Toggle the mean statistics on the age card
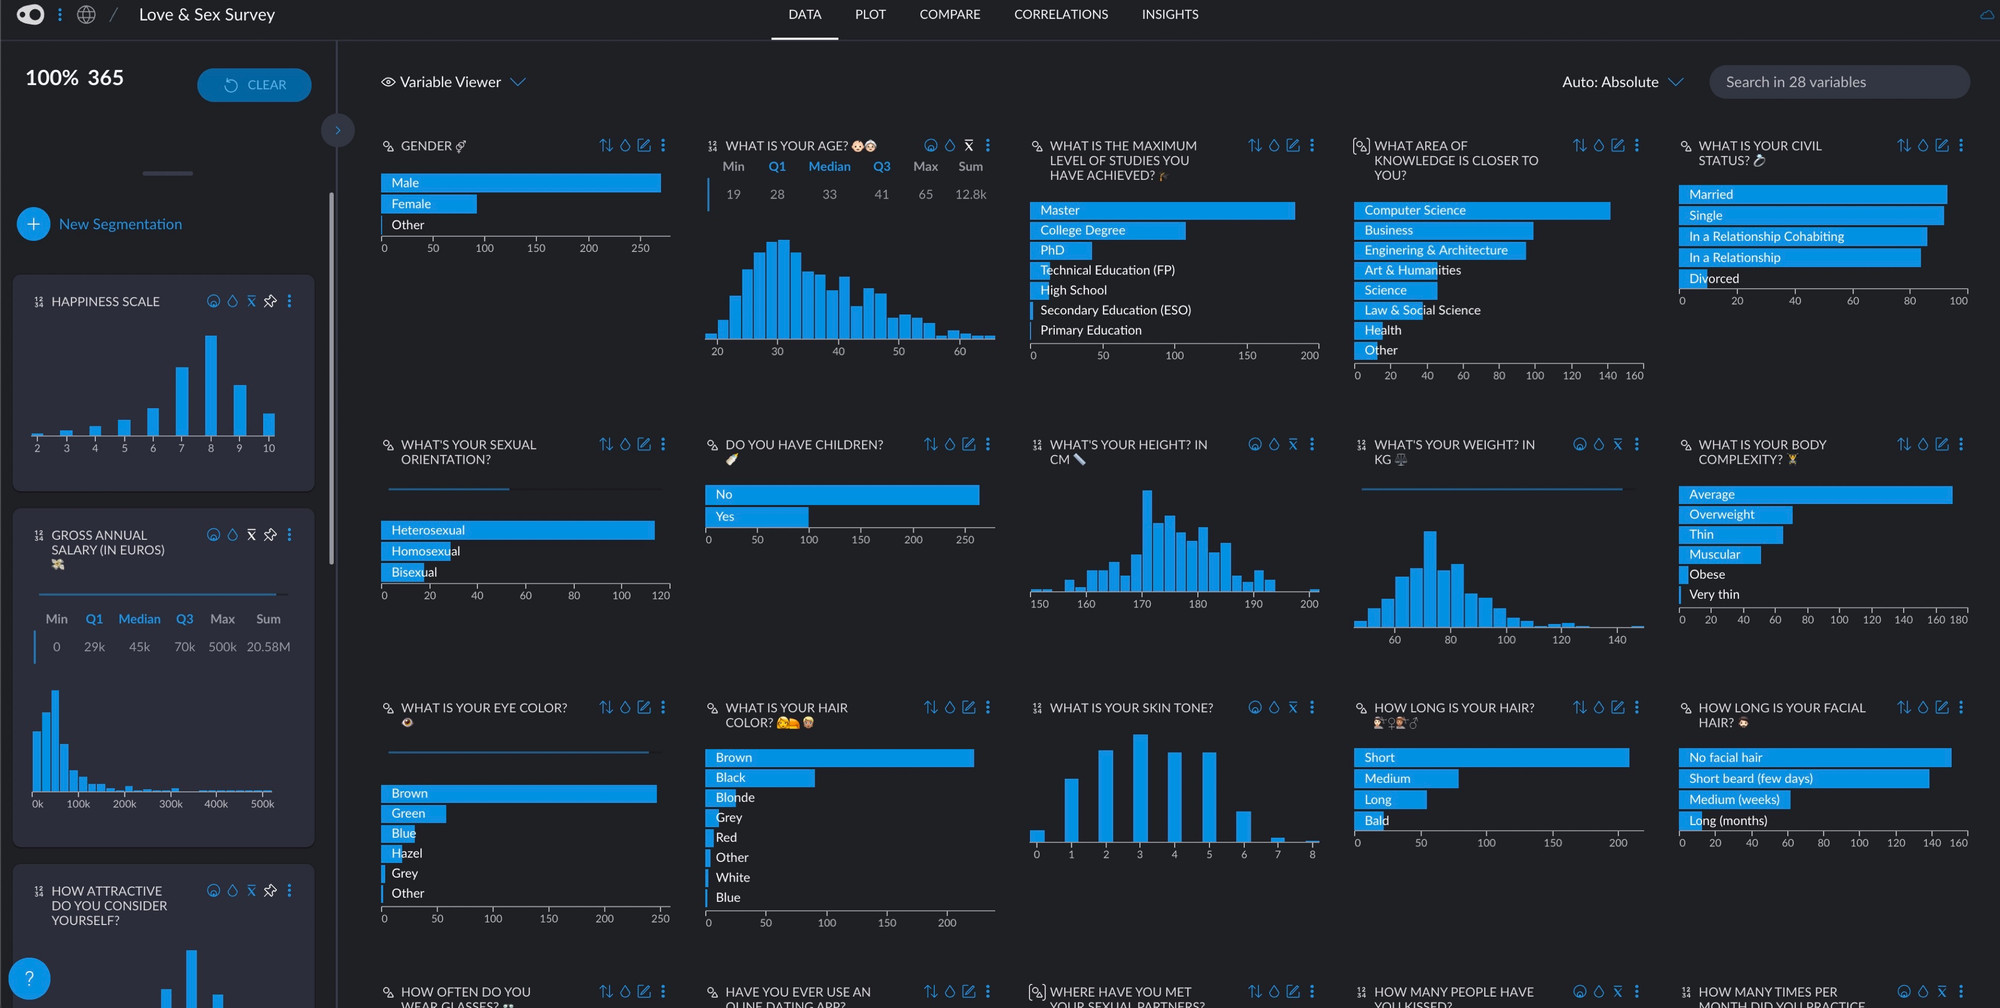The height and width of the screenshot is (1008, 2000). tap(969, 146)
